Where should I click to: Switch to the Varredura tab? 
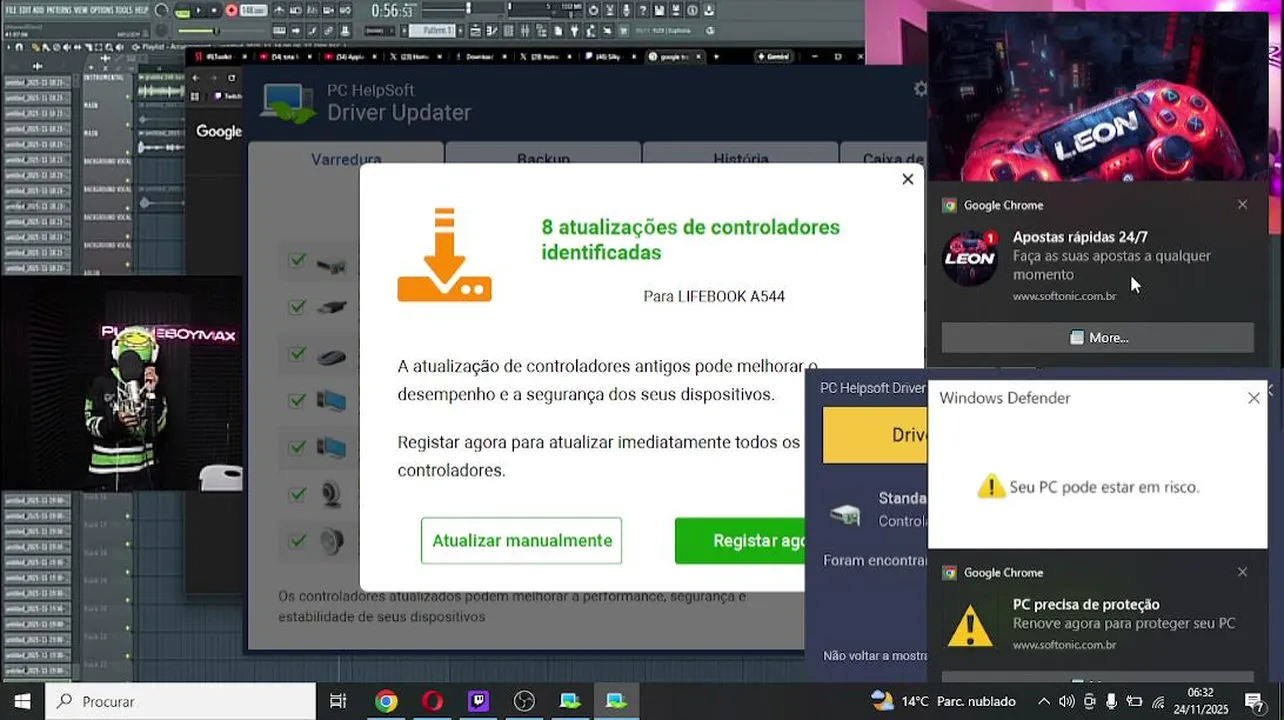346,158
